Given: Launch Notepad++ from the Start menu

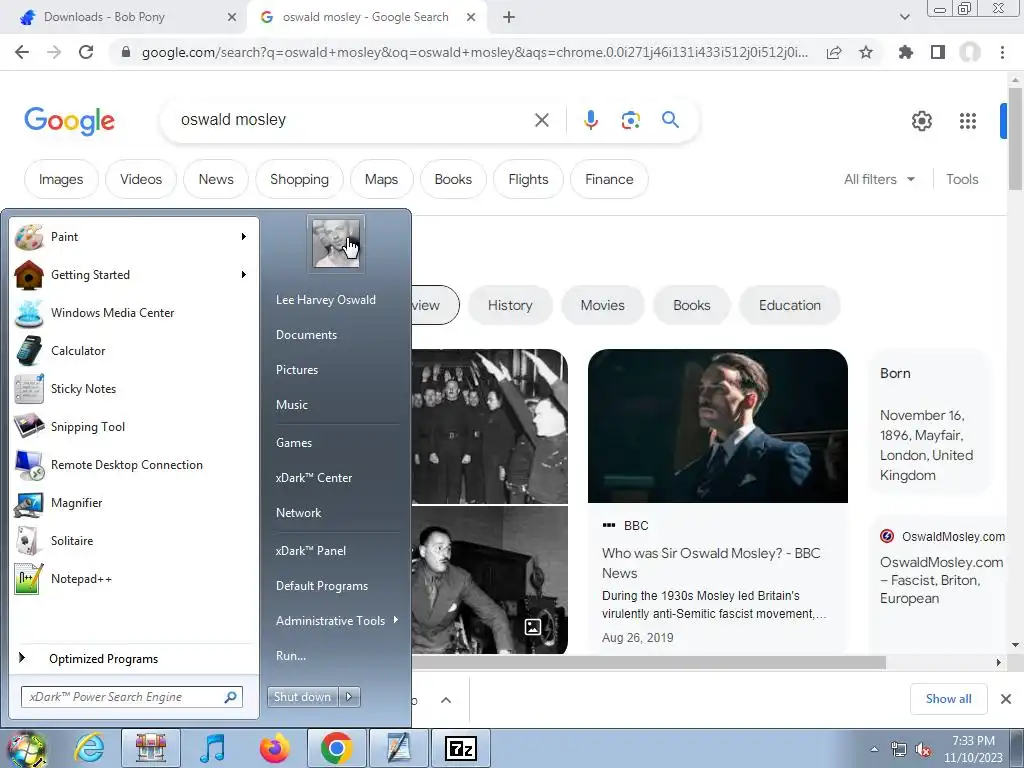Looking at the screenshot, I should 134,579.
